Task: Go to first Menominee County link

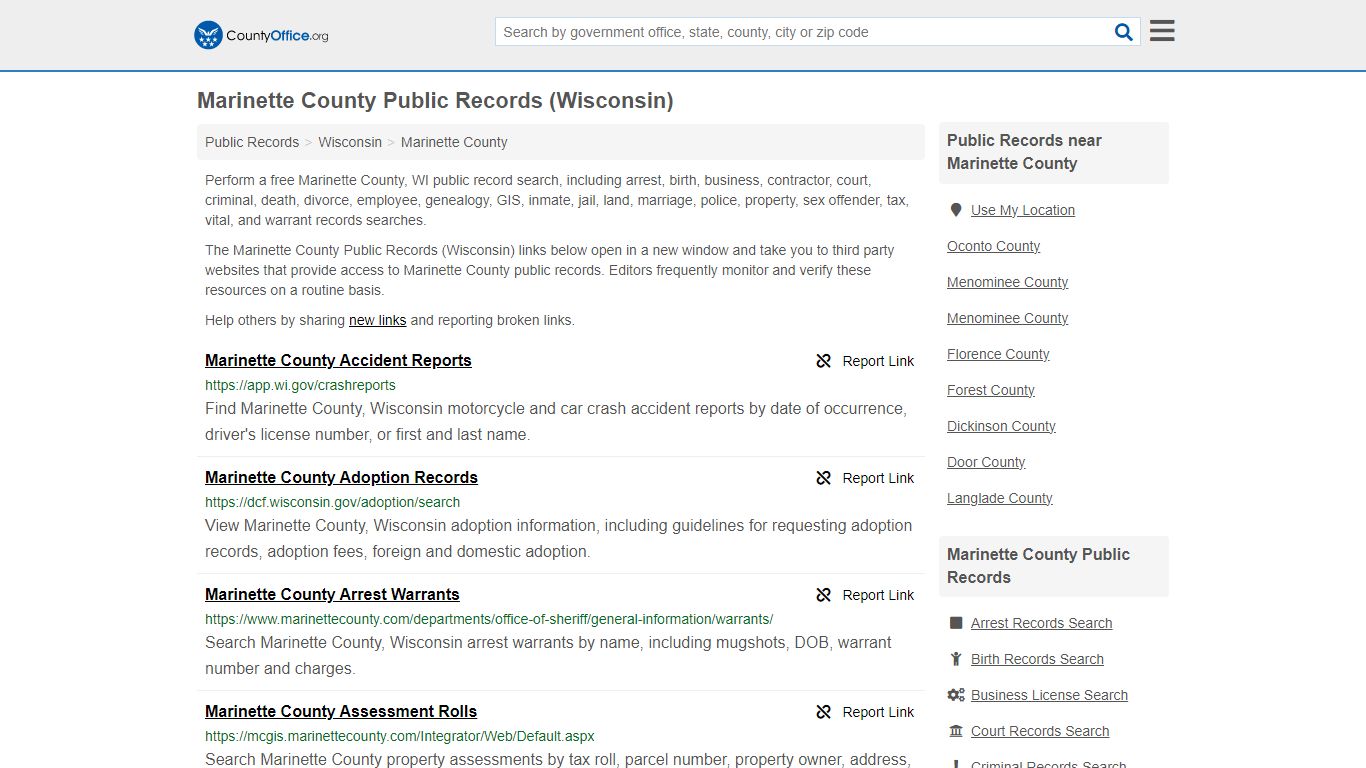Action: [1007, 282]
